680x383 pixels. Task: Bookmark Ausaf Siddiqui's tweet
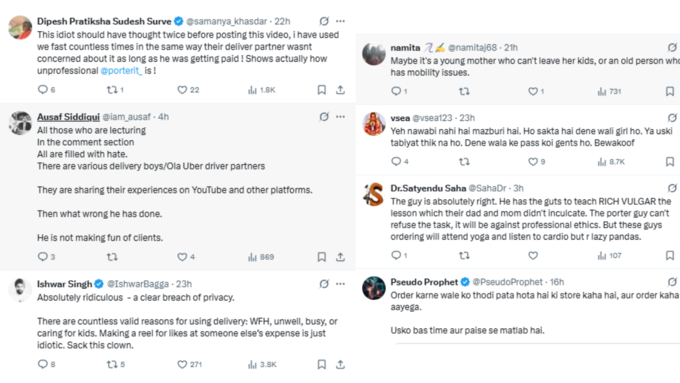pos(321,257)
